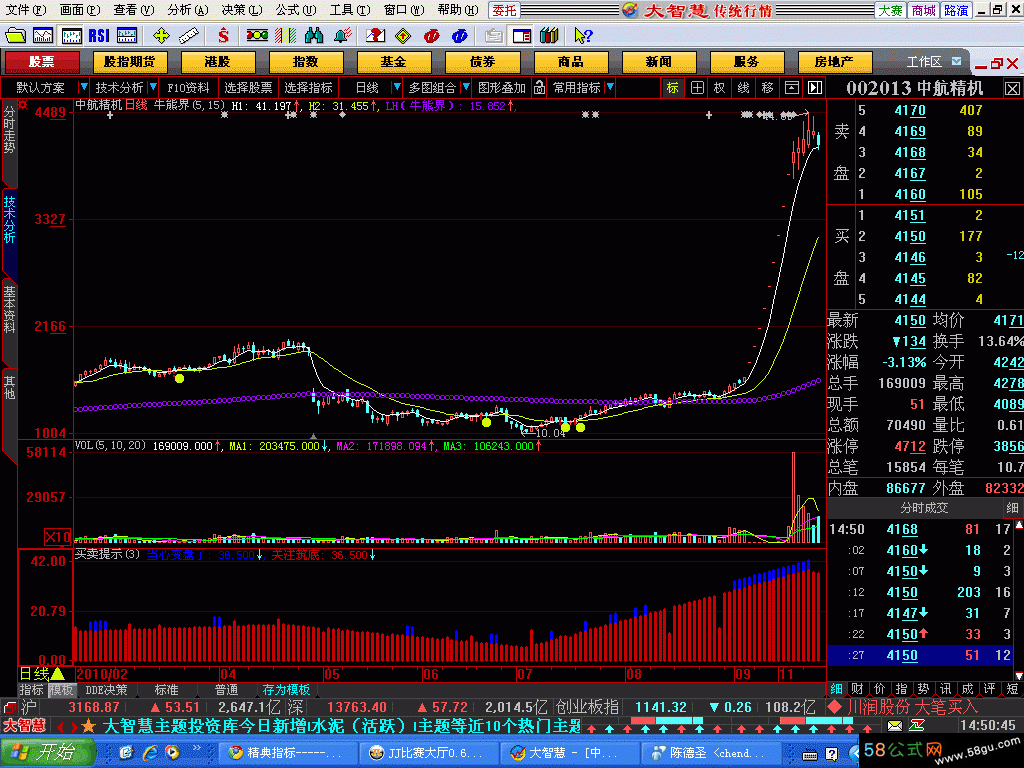Screen dimensions: 1024x768
Task: Switch to 财 tab in bottom-right panel
Action: coord(857,689)
